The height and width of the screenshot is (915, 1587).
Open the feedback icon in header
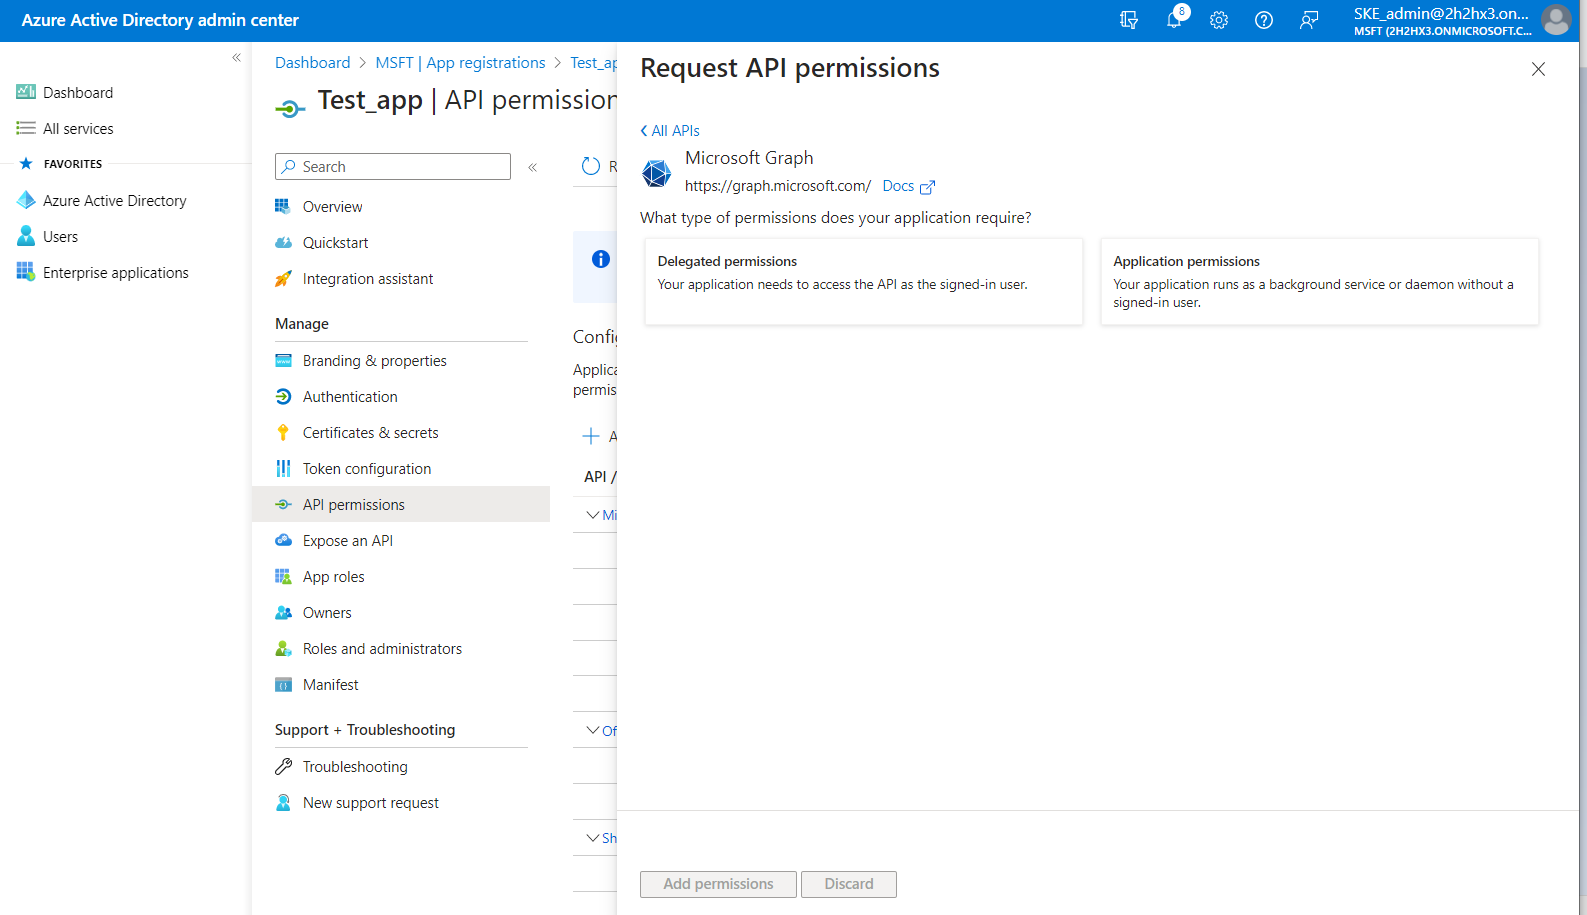pos(1308,20)
